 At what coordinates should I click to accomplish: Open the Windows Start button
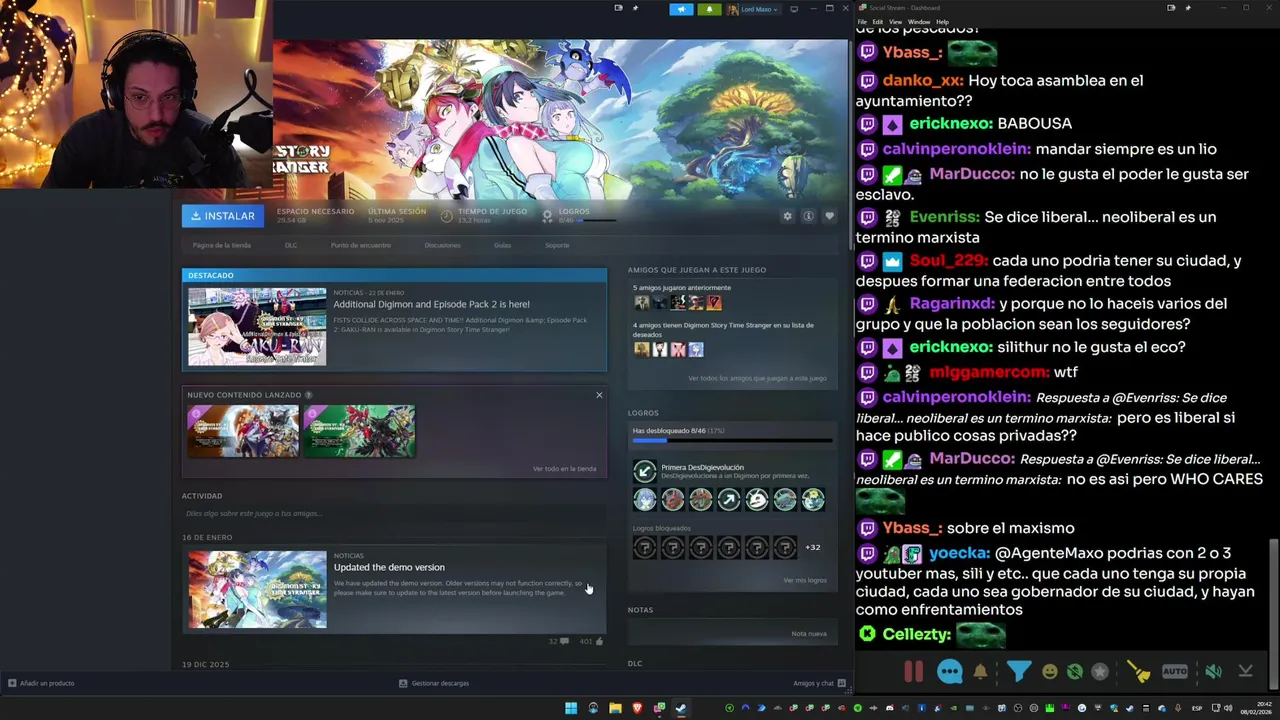571,708
